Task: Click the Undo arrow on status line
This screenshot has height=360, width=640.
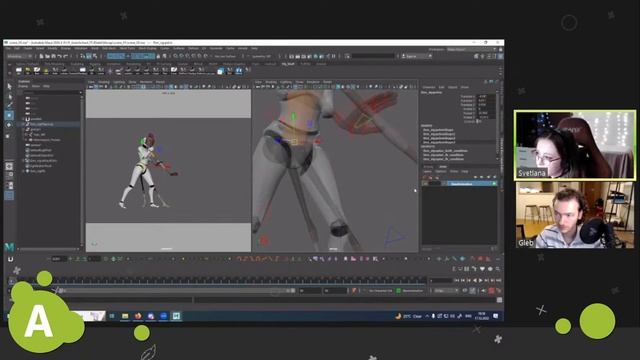Action: coord(60,56)
